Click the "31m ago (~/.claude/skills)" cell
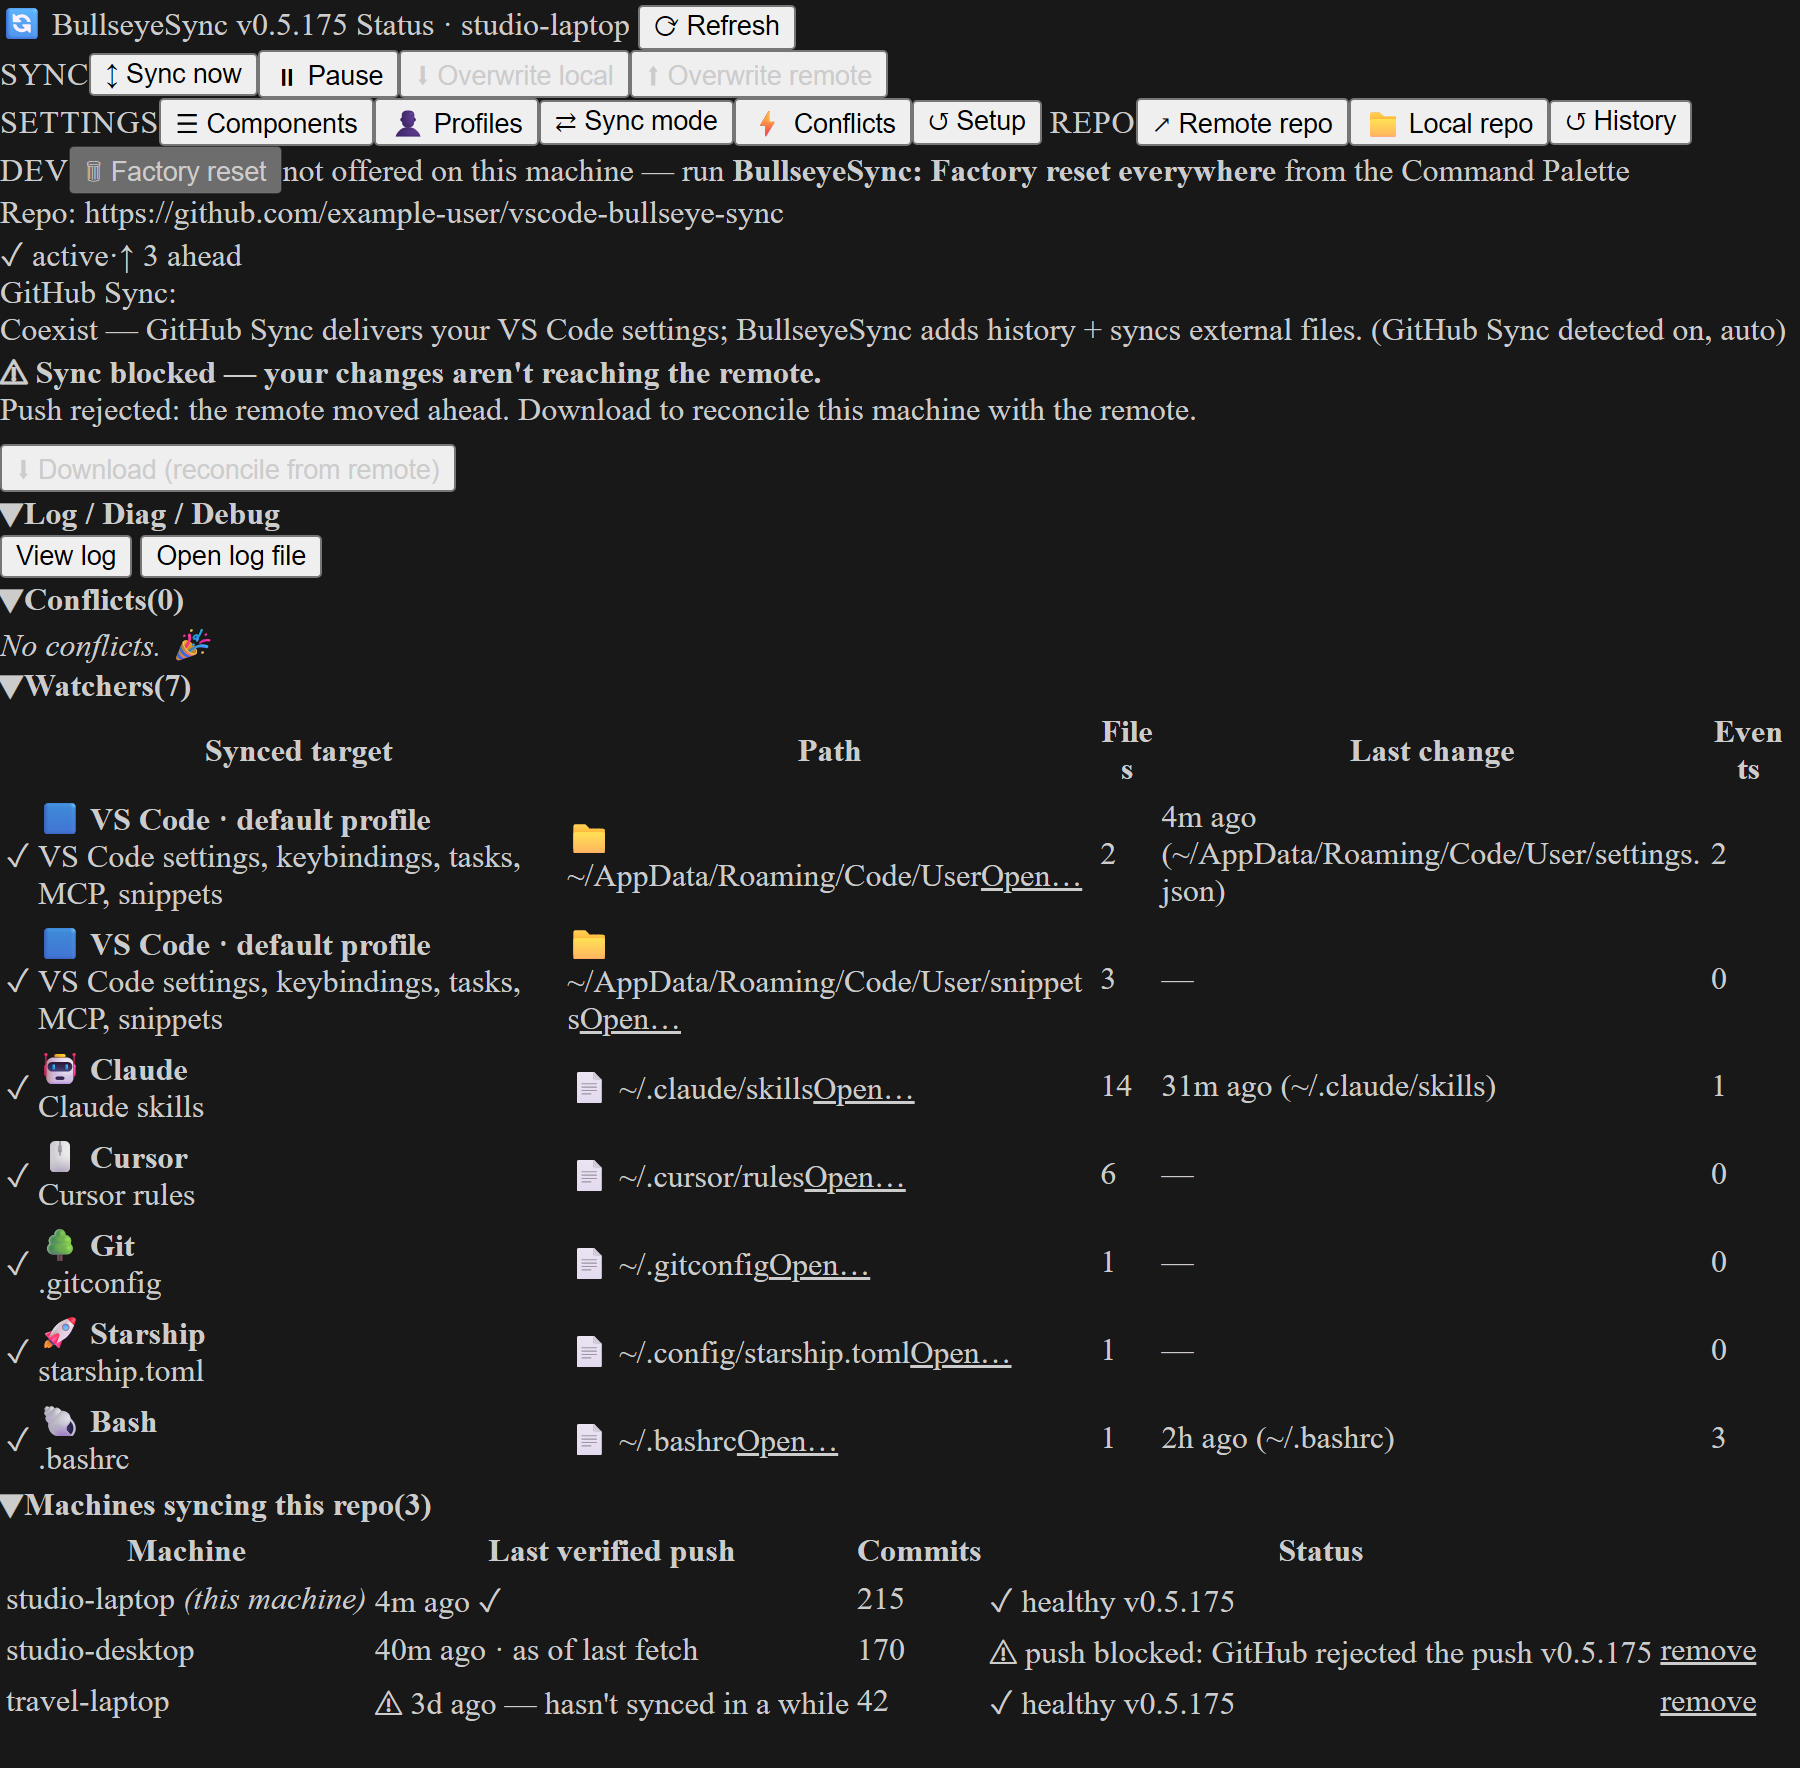Viewport: 1800px width, 1768px height. click(x=1328, y=1086)
